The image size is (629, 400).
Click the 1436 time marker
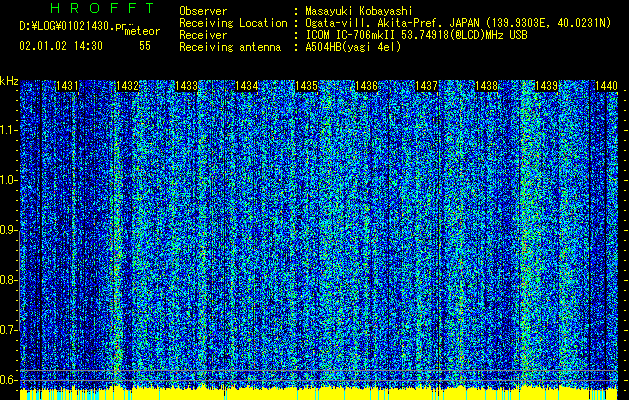(366, 86)
